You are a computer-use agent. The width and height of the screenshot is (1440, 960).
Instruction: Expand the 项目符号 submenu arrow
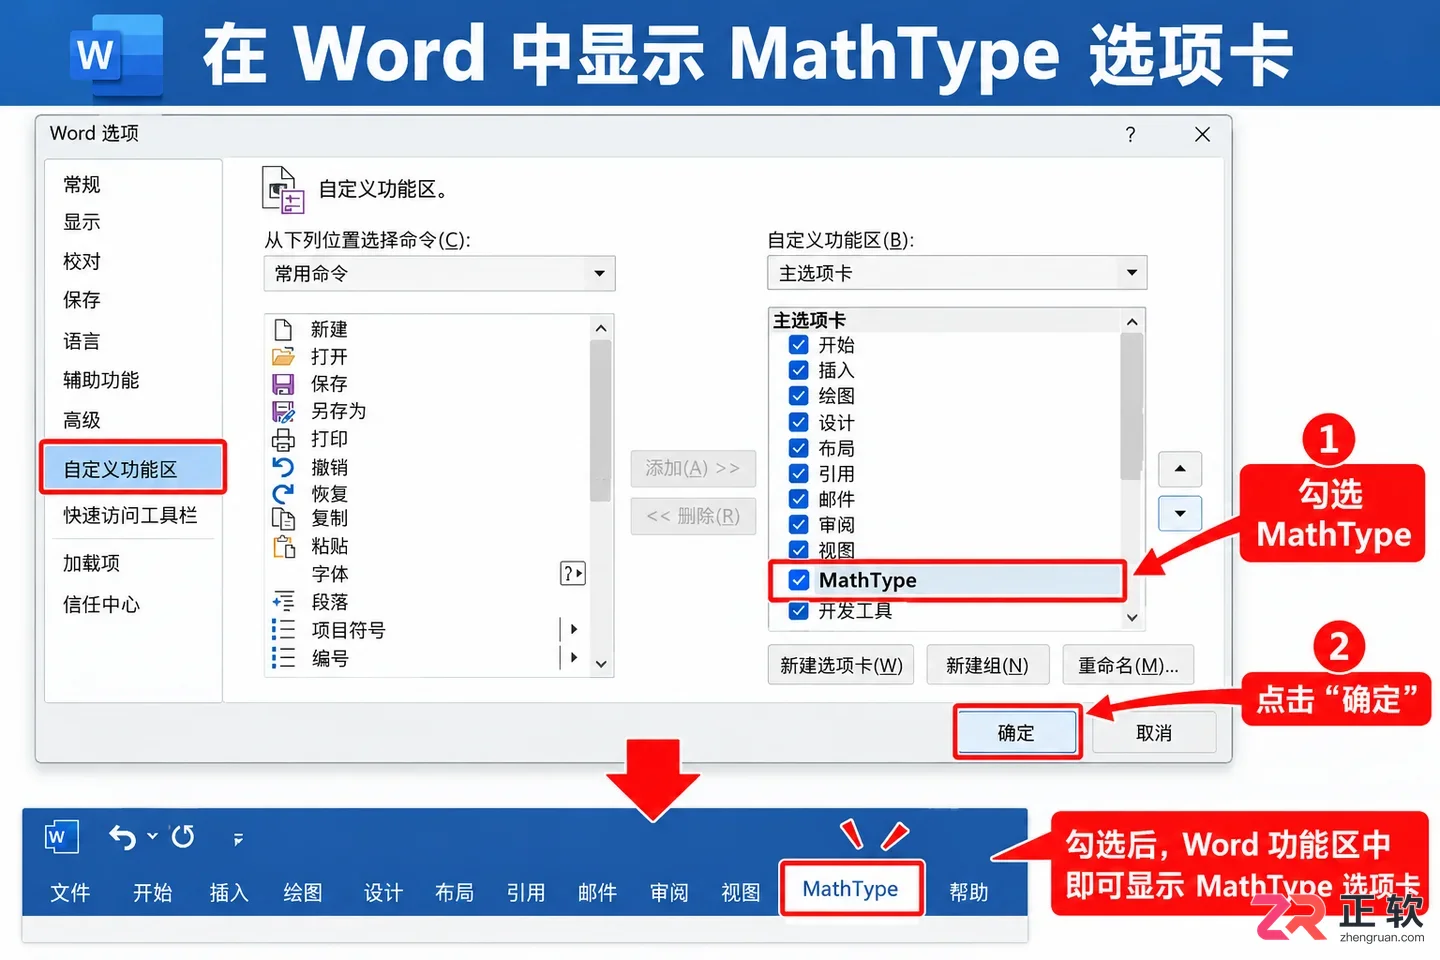click(573, 629)
